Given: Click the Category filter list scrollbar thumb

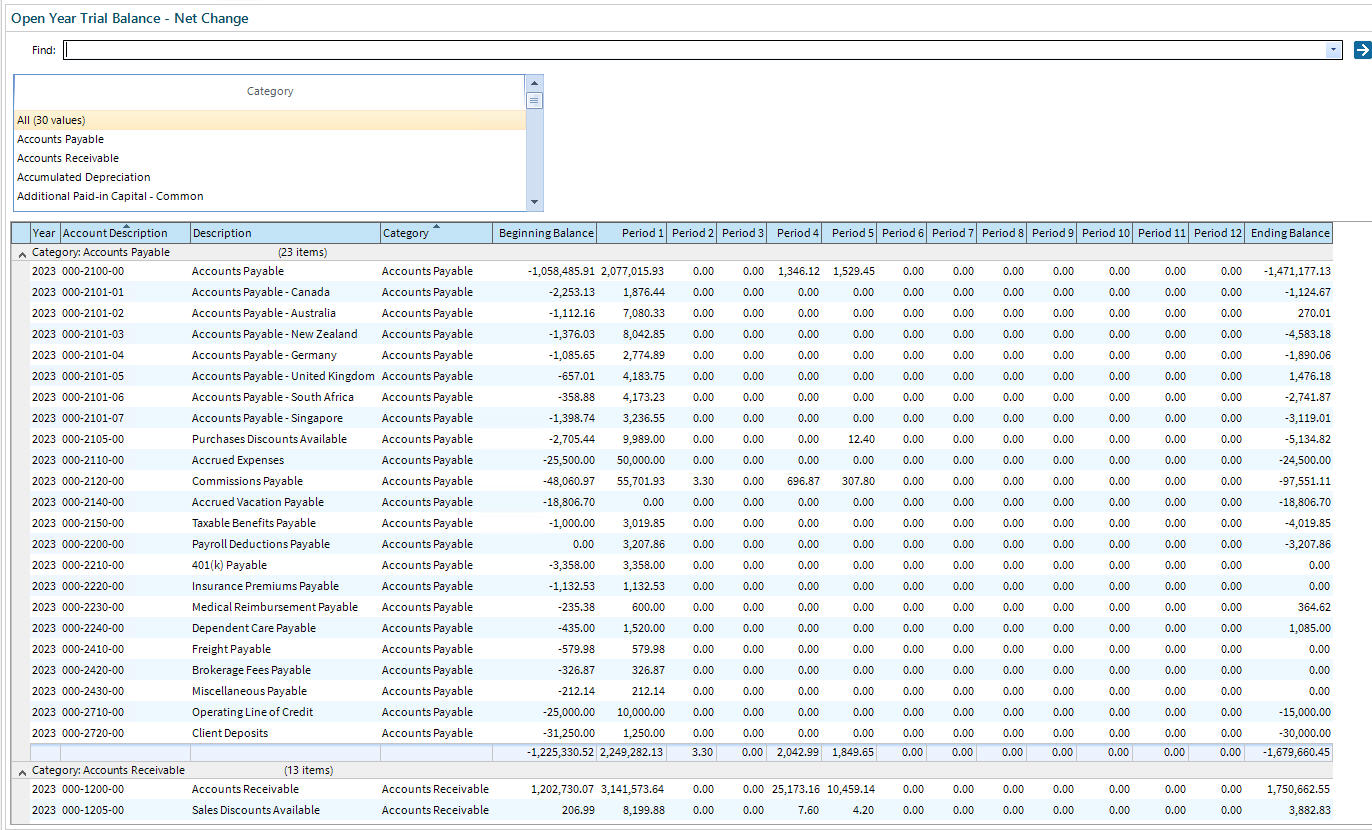Looking at the screenshot, I should [x=534, y=100].
